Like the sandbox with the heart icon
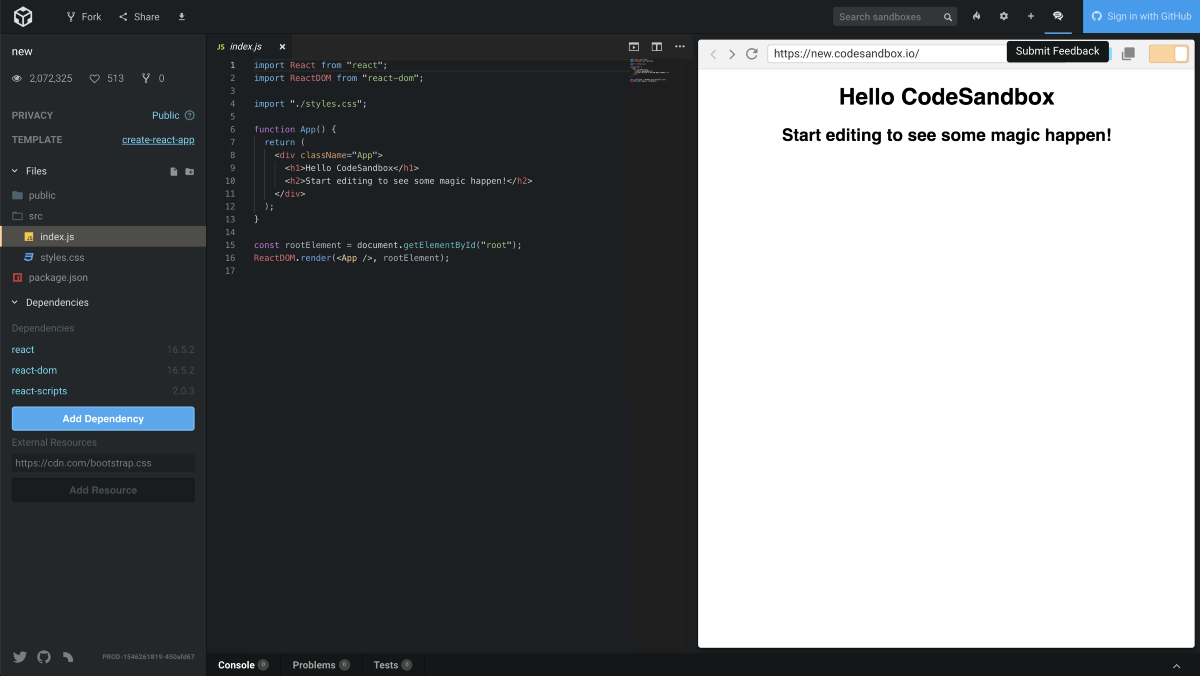Screen dimensions: 1200x676 coord(95,79)
